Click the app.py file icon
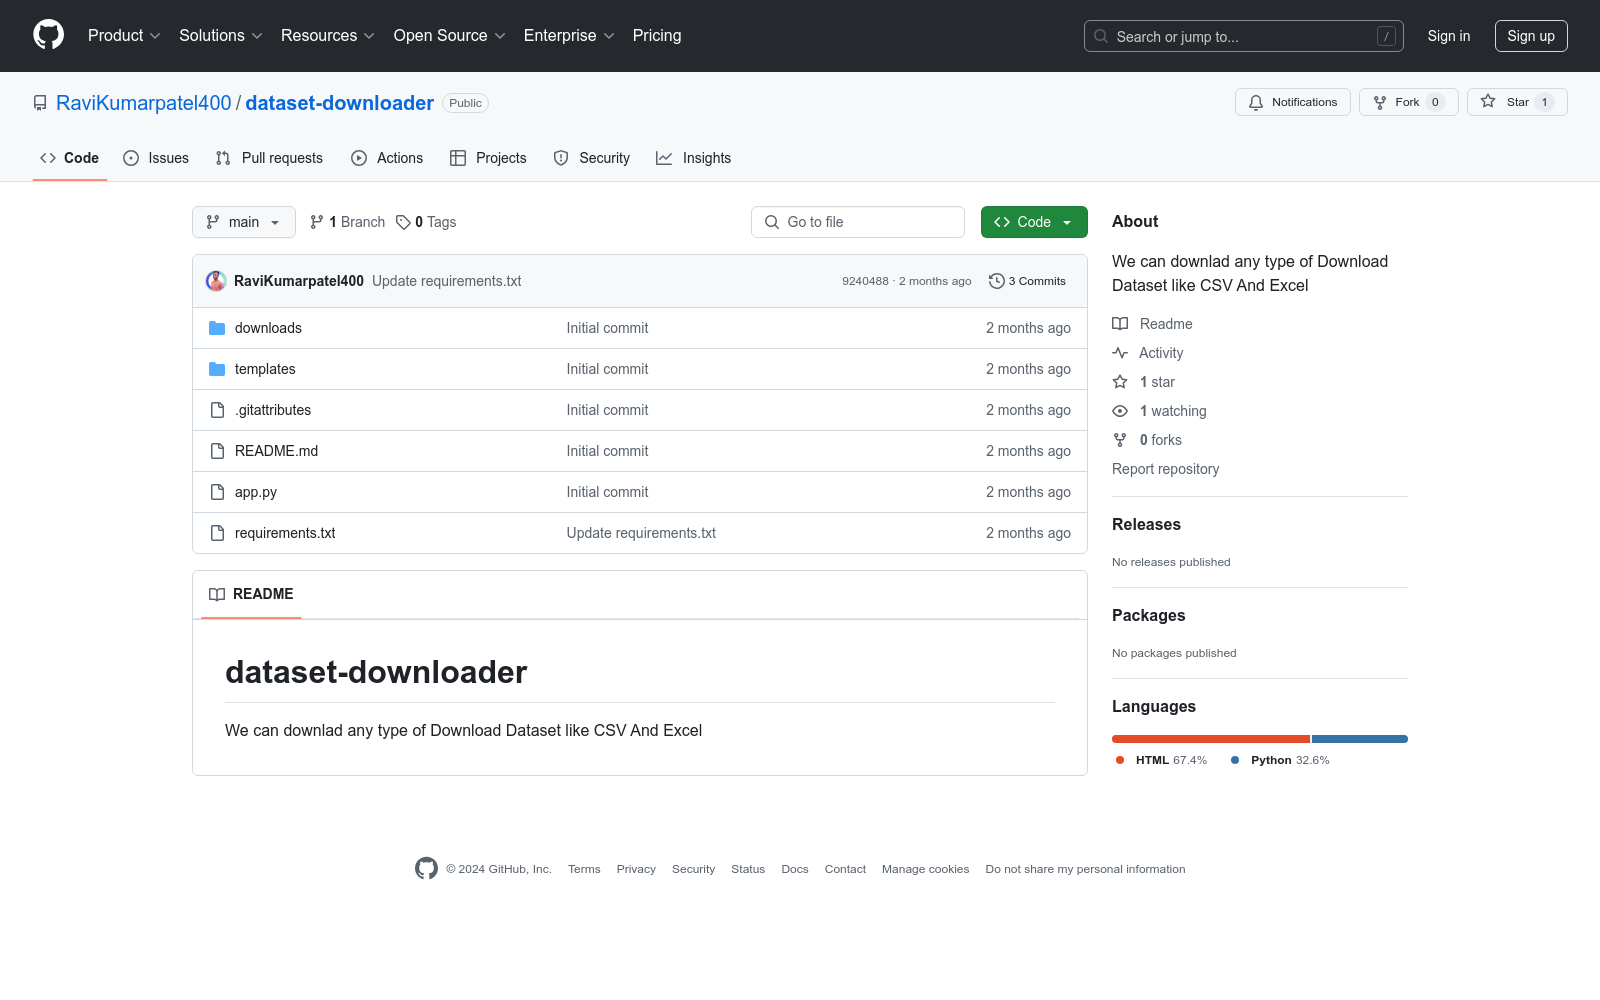This screenshot has width=1600, height=1000. click(217, 492)
